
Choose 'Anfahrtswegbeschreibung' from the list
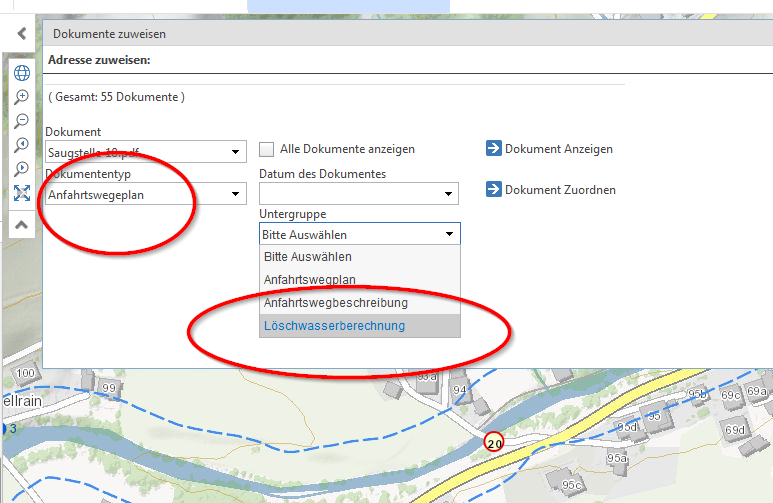tap(335, 303)
